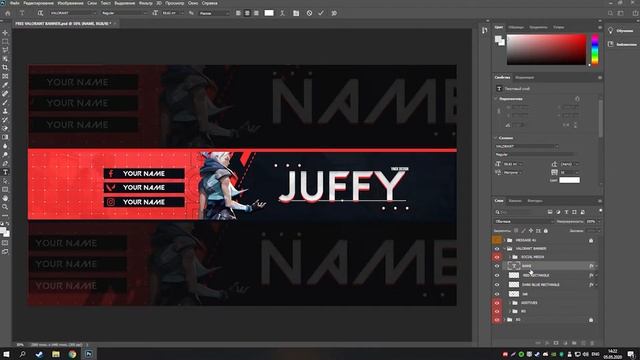Click the Home icon in options bar
This screenshot has height=360, width=640.
[7, 13]
